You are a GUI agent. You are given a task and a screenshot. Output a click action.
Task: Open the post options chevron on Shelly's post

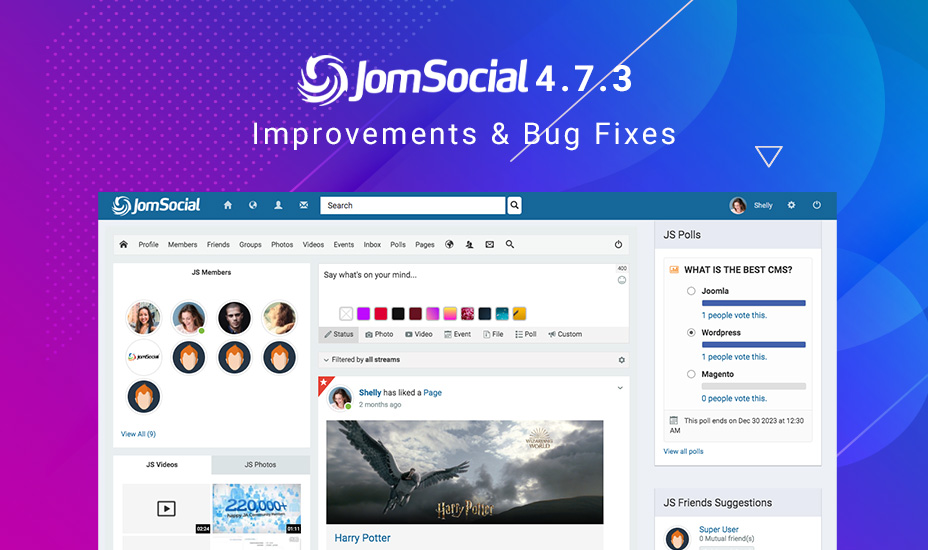(620, 388)
